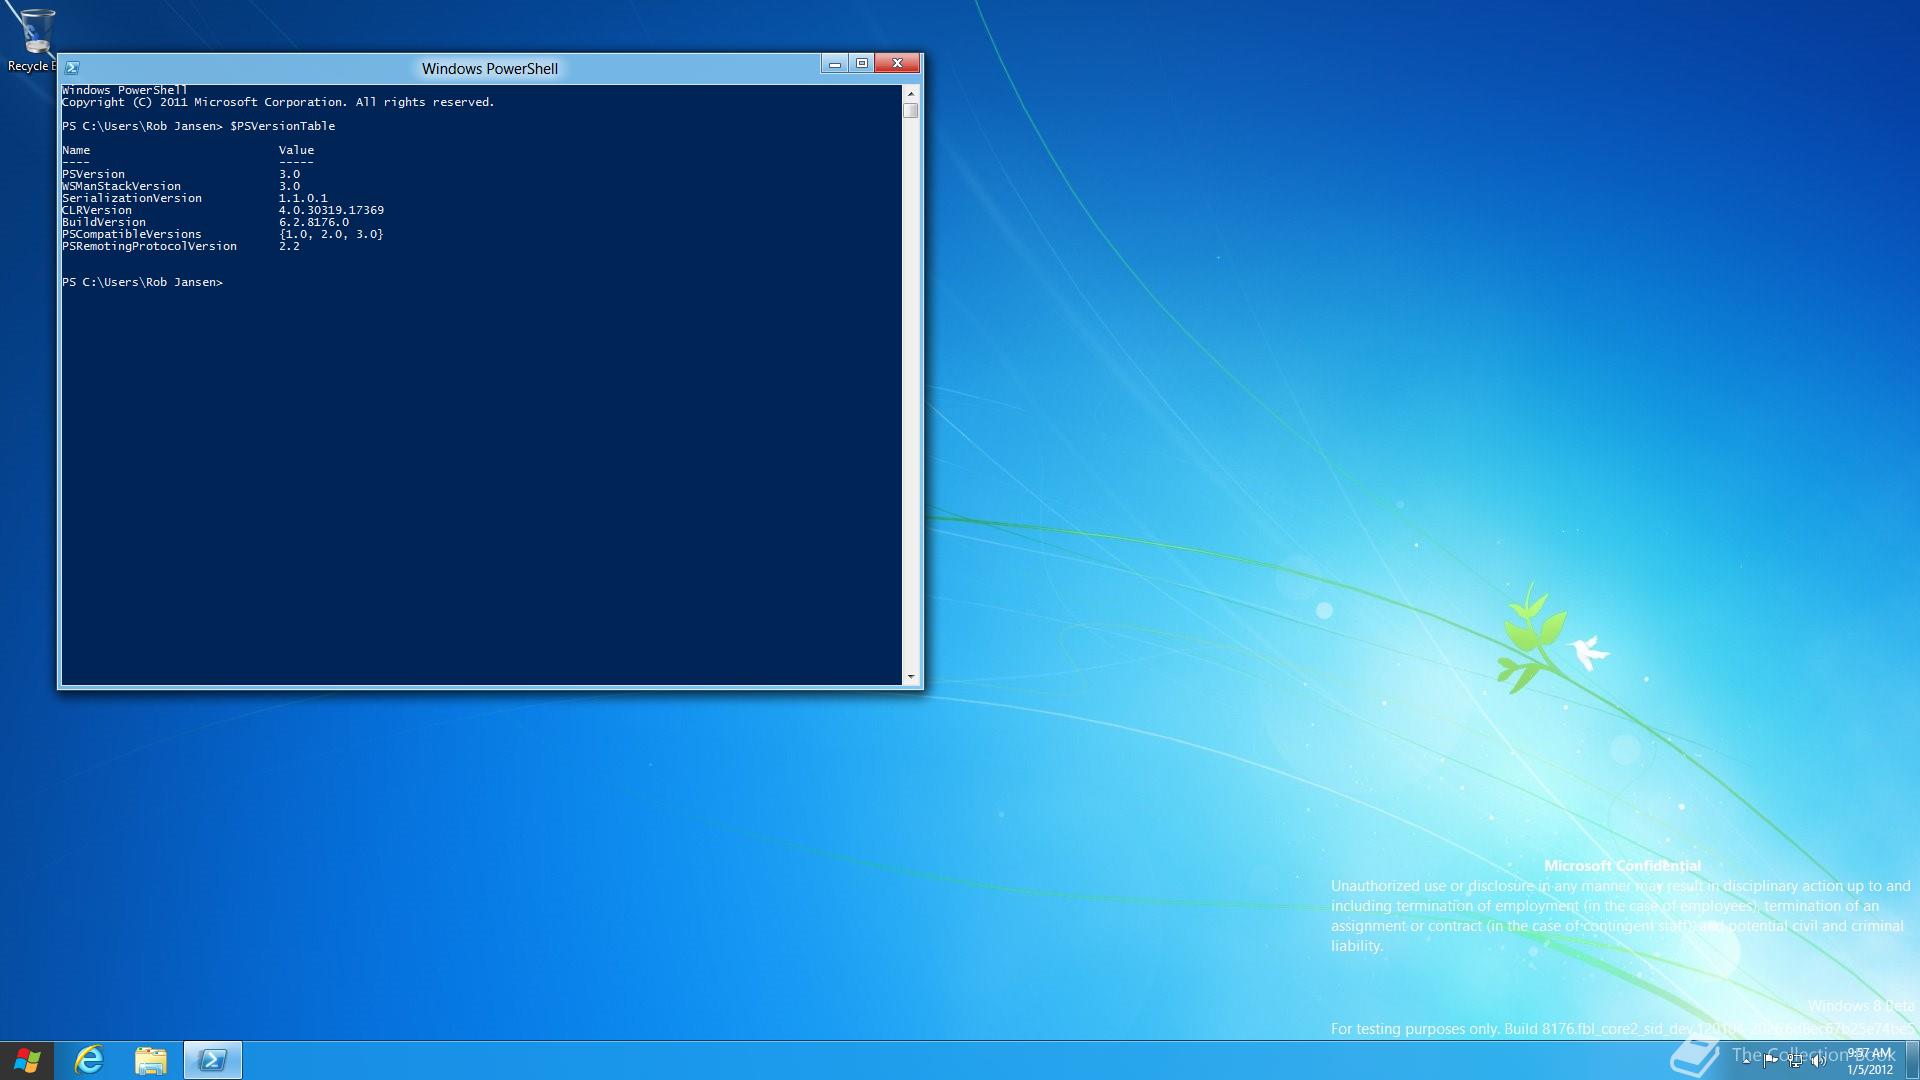Show hidden tray icons arrow

click(1746, 1061)
